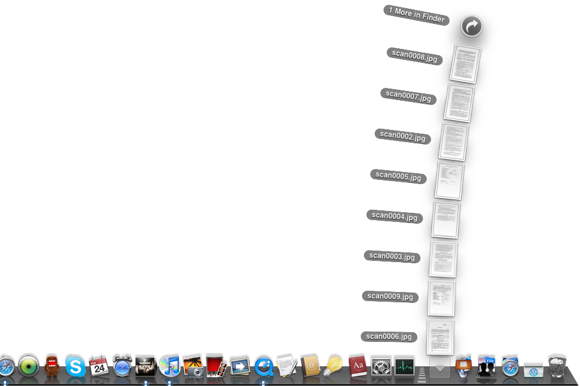This screenshot has height=386, width=580.
Task: Open the Safari compass icon at dock's left end
Action: (x=6, y=366)
